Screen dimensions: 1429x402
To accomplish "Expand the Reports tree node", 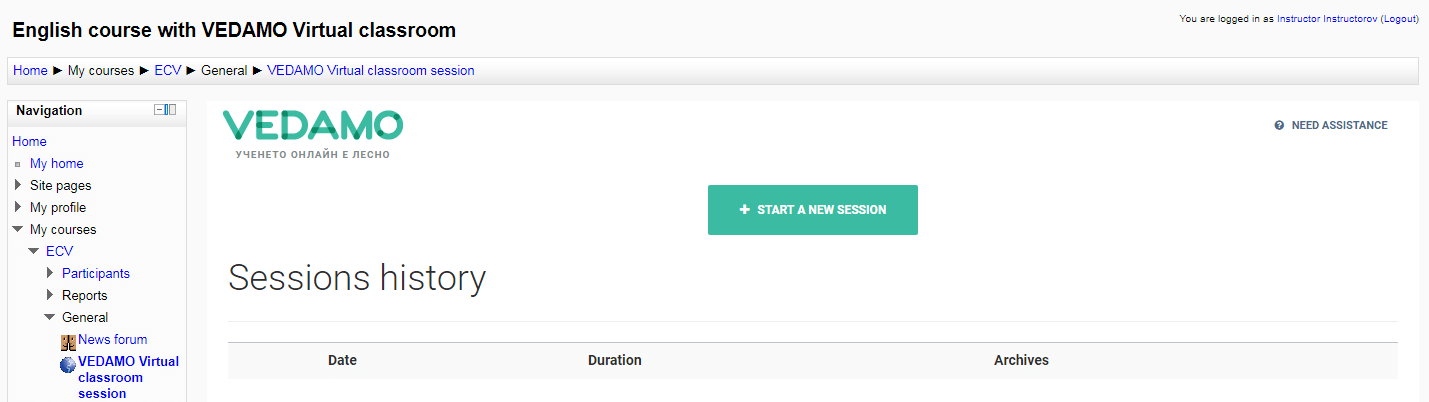I will (50, 295).
